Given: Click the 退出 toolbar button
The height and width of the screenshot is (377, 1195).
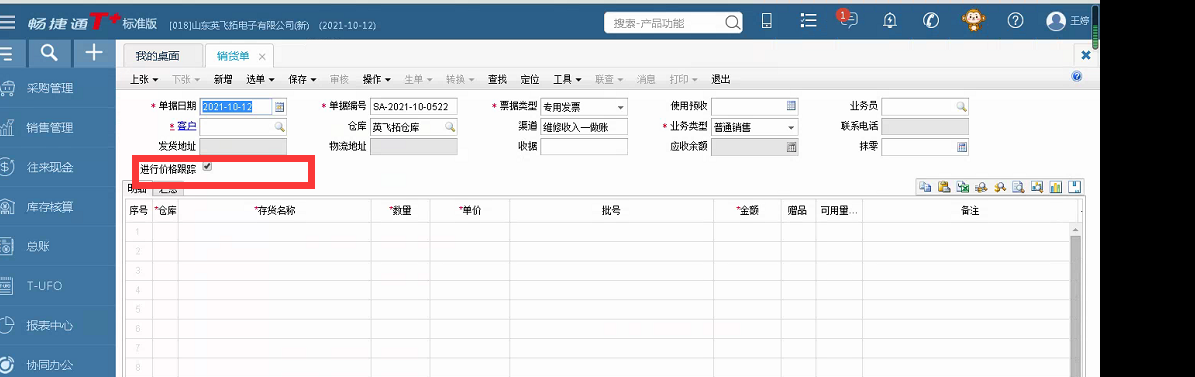Looking at the screenshot, I should point(721,79).
